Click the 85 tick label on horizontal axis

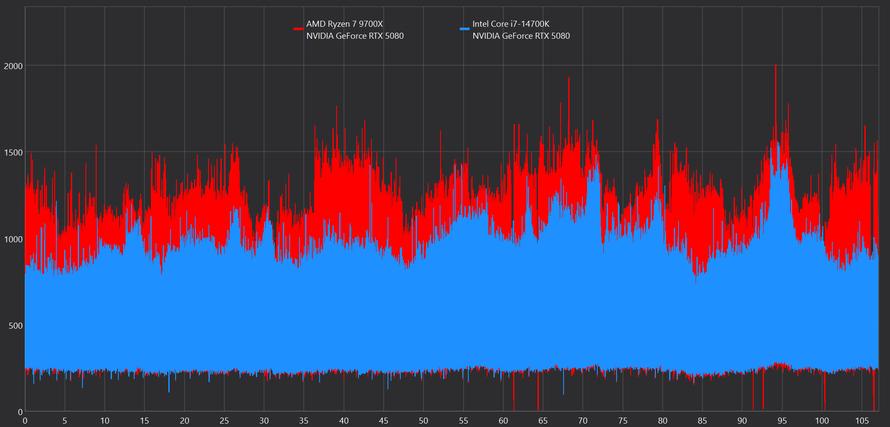coord(702,421)
